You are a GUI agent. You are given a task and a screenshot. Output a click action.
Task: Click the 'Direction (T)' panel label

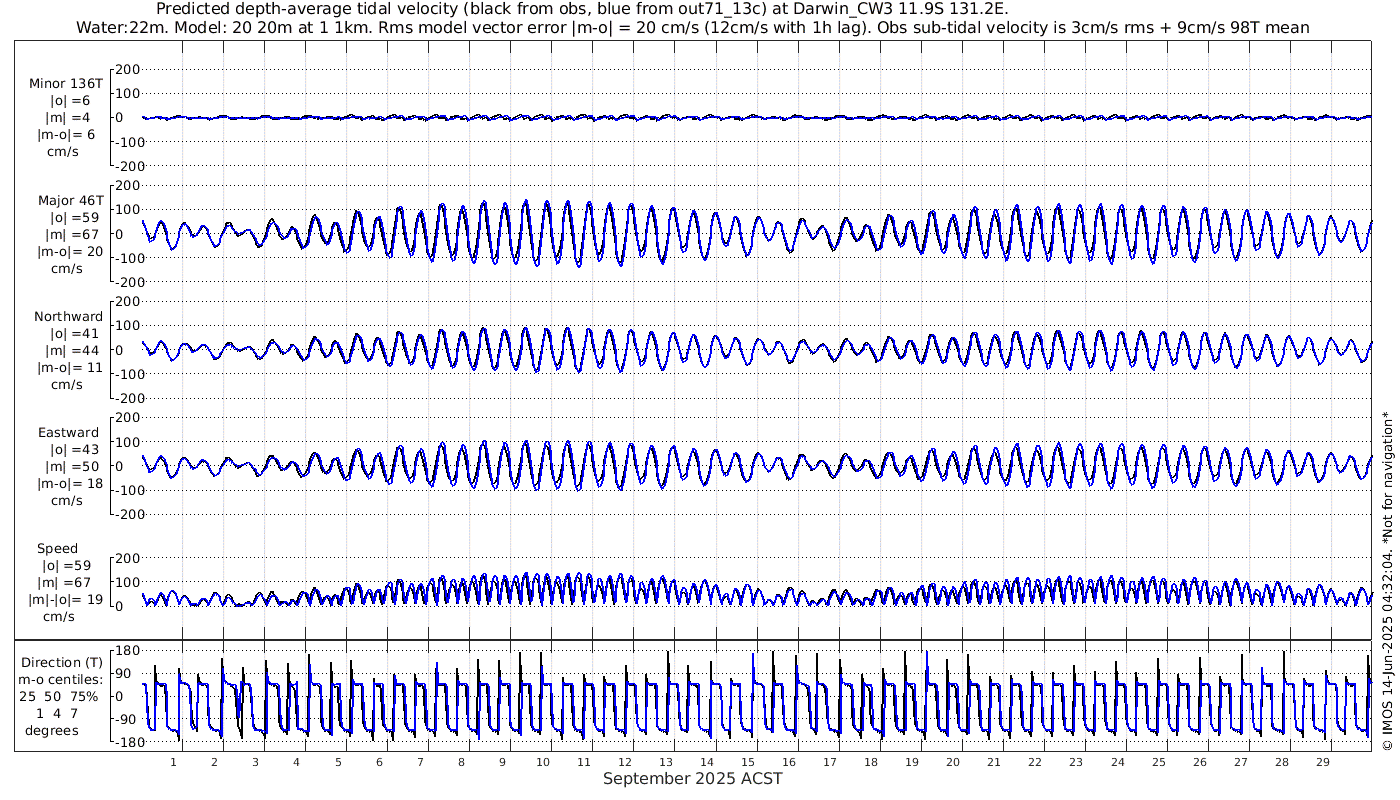tap(62, 662)
